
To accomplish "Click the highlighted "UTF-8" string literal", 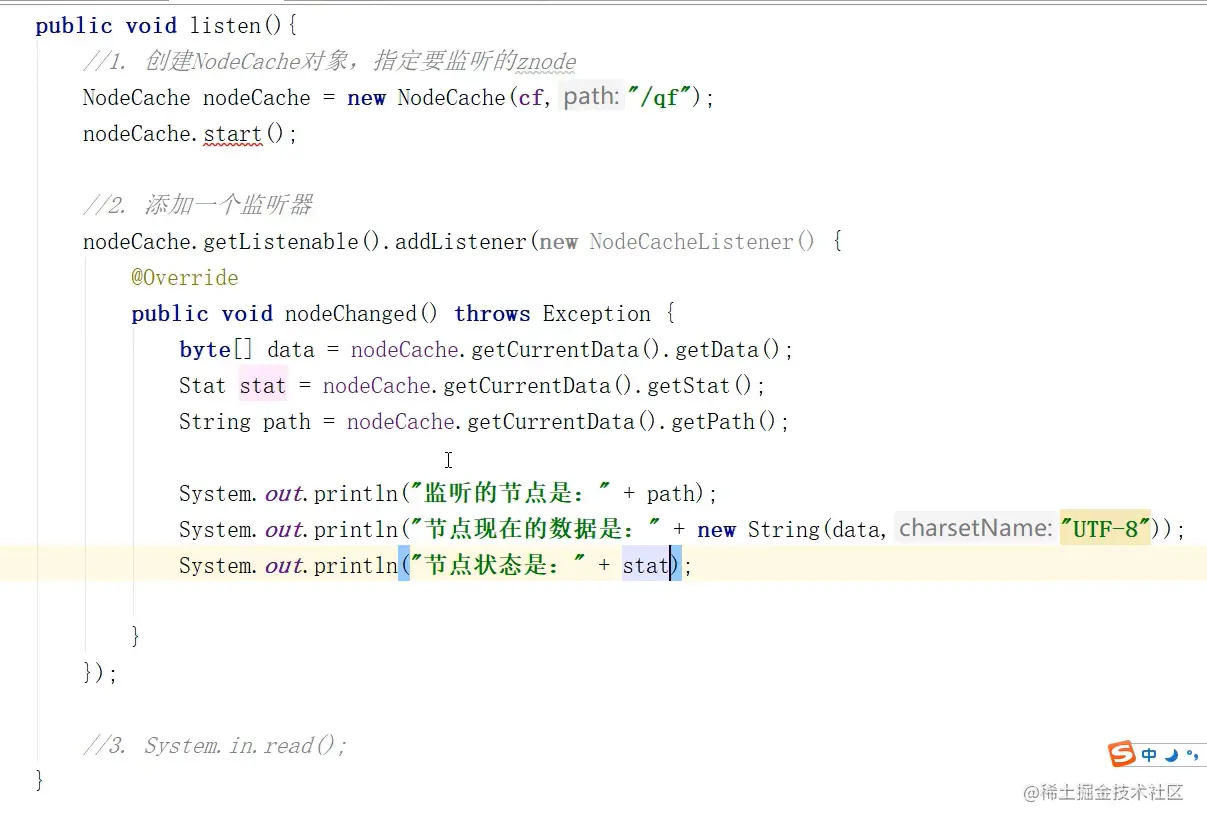I will pos(1106,529).
